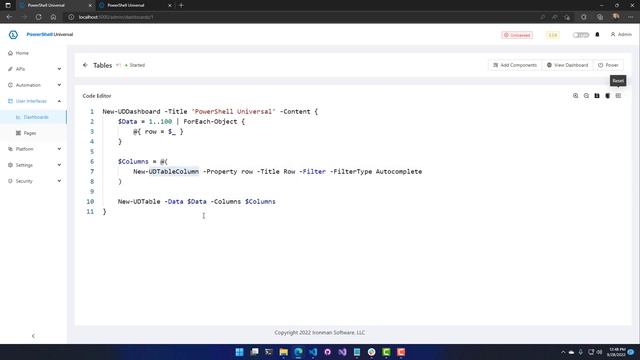Go back using the Tables back arrow

(x=85, y=65)
